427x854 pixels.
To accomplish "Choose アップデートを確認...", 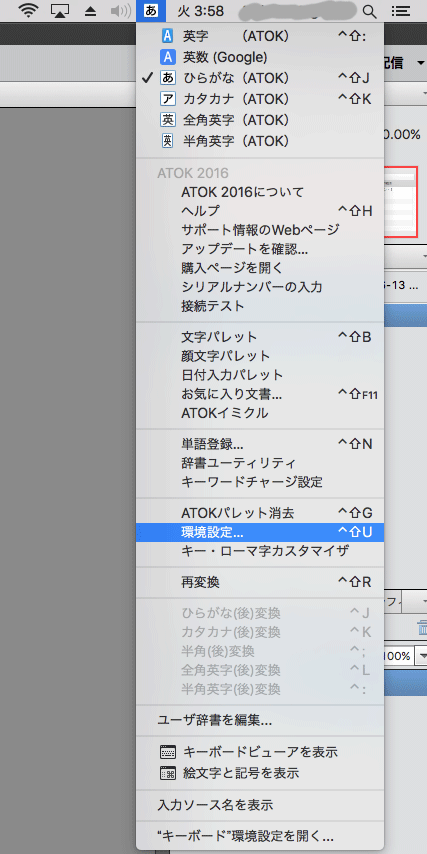I will point(260,249).
